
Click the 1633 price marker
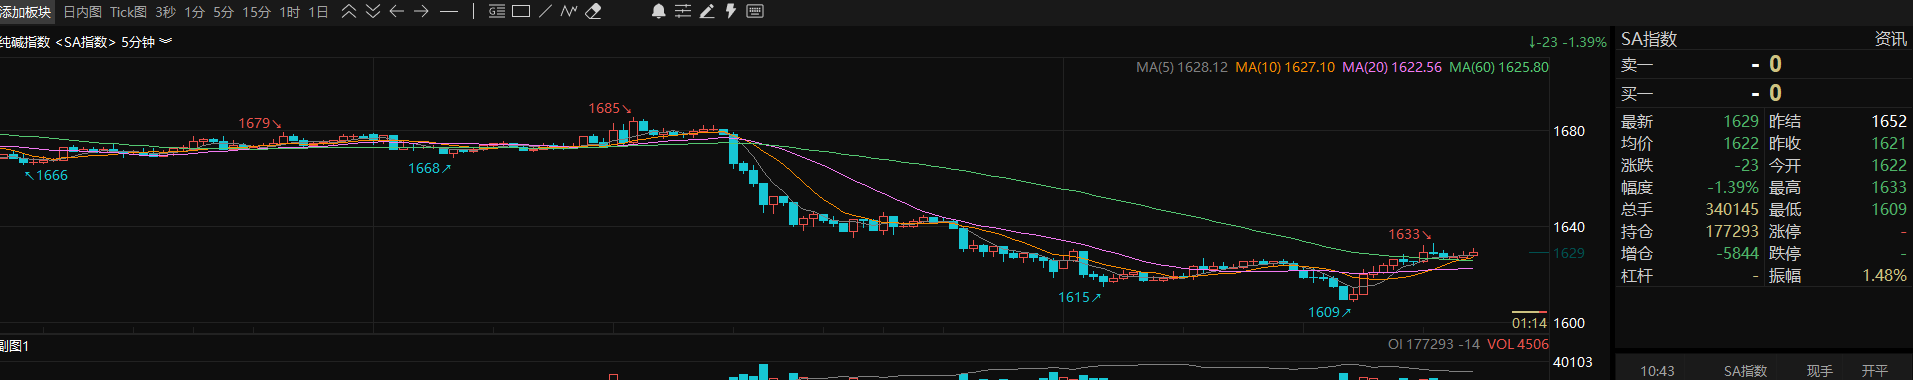tap(1409, 234)
